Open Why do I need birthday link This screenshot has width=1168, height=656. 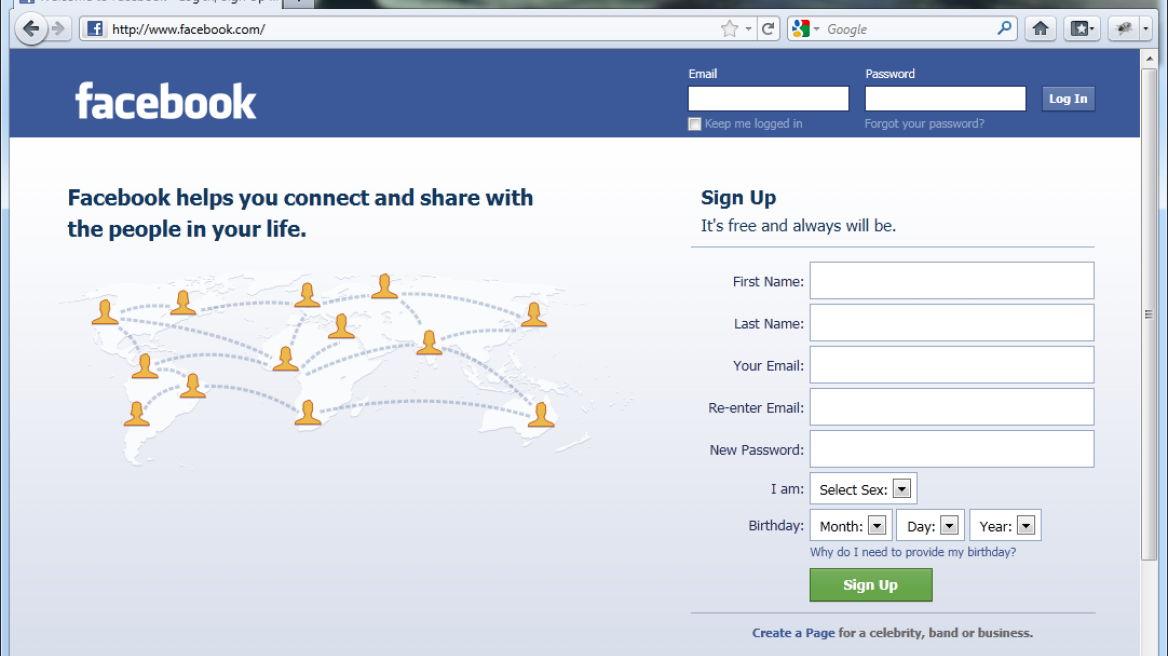912,552
